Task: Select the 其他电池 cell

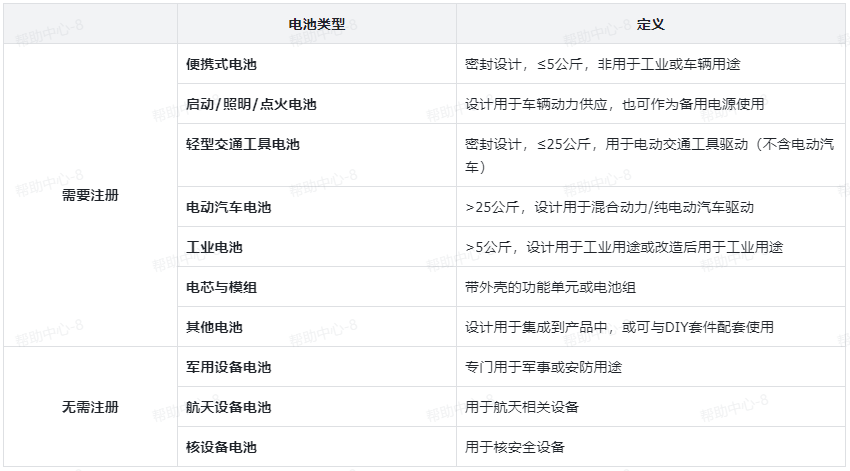Action: [317, 327]
